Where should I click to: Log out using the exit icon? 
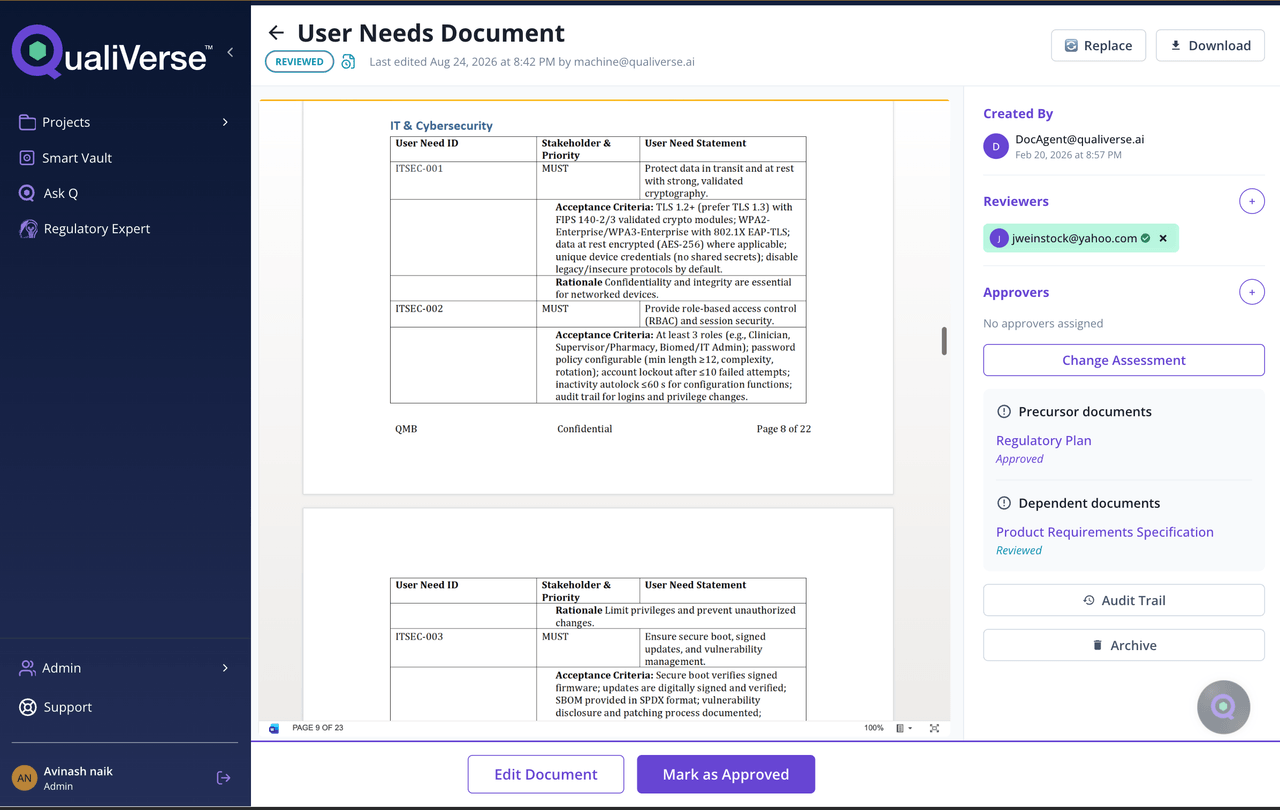(x=223, y=778)
